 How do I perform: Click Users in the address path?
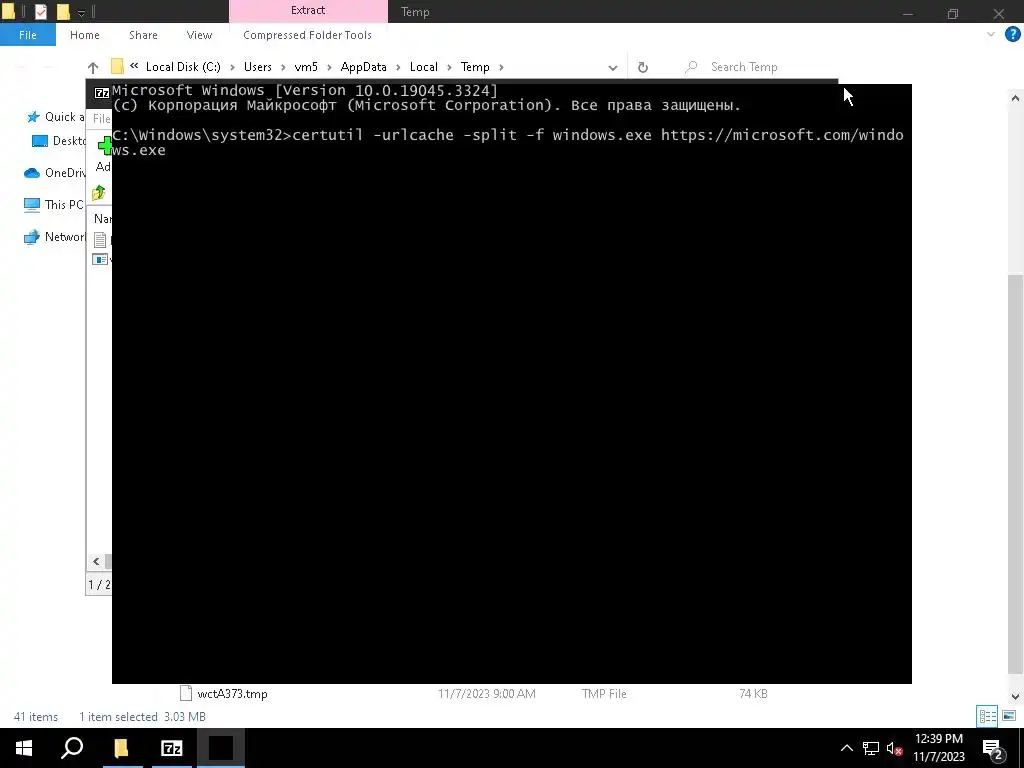[x=257, y=67]
